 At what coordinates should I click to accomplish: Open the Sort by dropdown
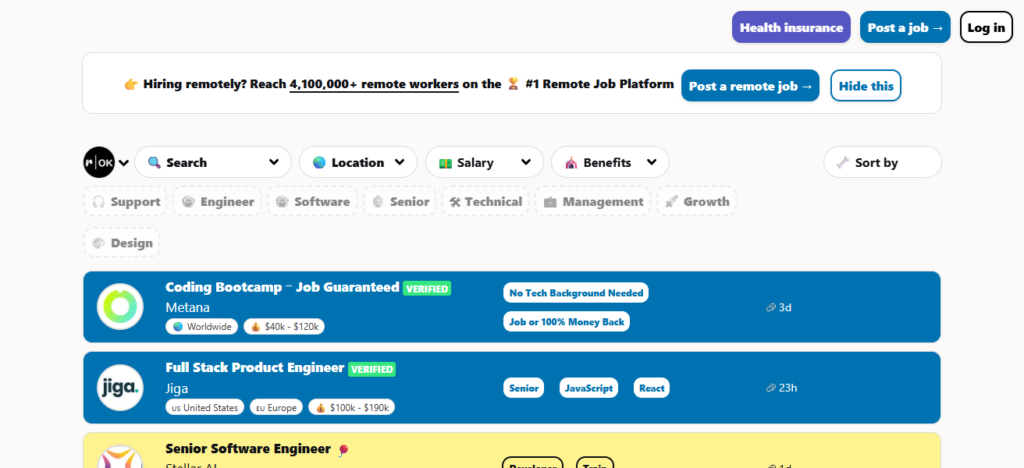point(882,162)
